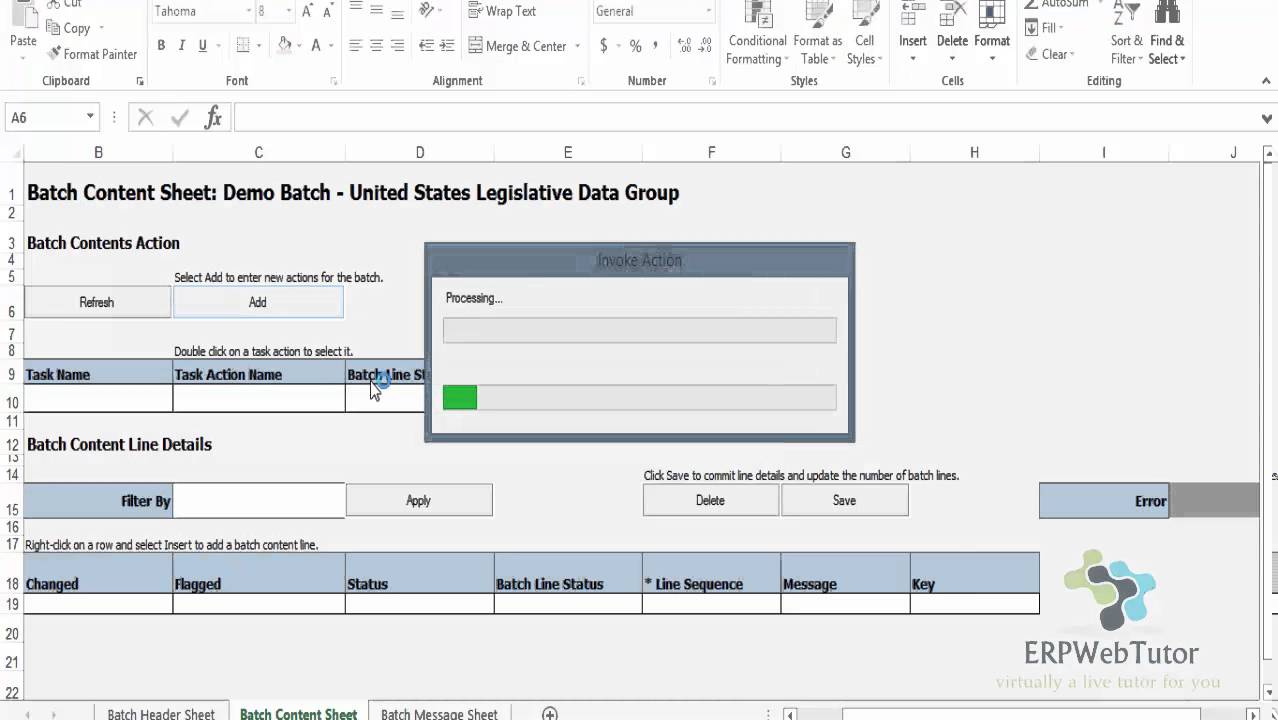Screen dimensions: 1278x720
Task: Open Font dialog launcher
Action: (x=335, y=81)
